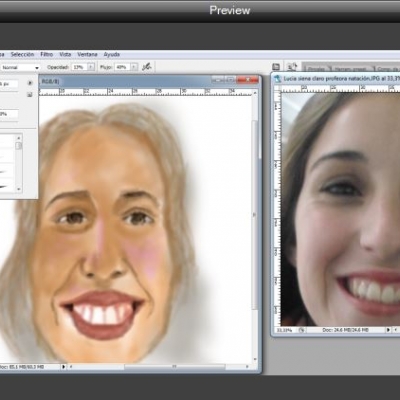
Task: Click the brush list scrollbar thumb
Action: pos(19,146)
